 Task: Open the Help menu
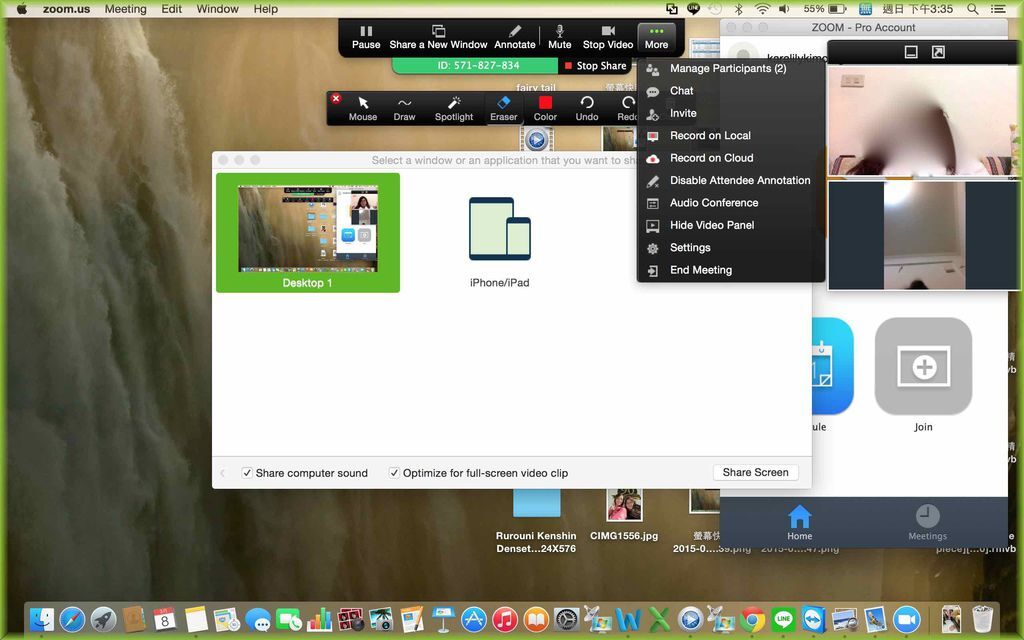point(266,9)
